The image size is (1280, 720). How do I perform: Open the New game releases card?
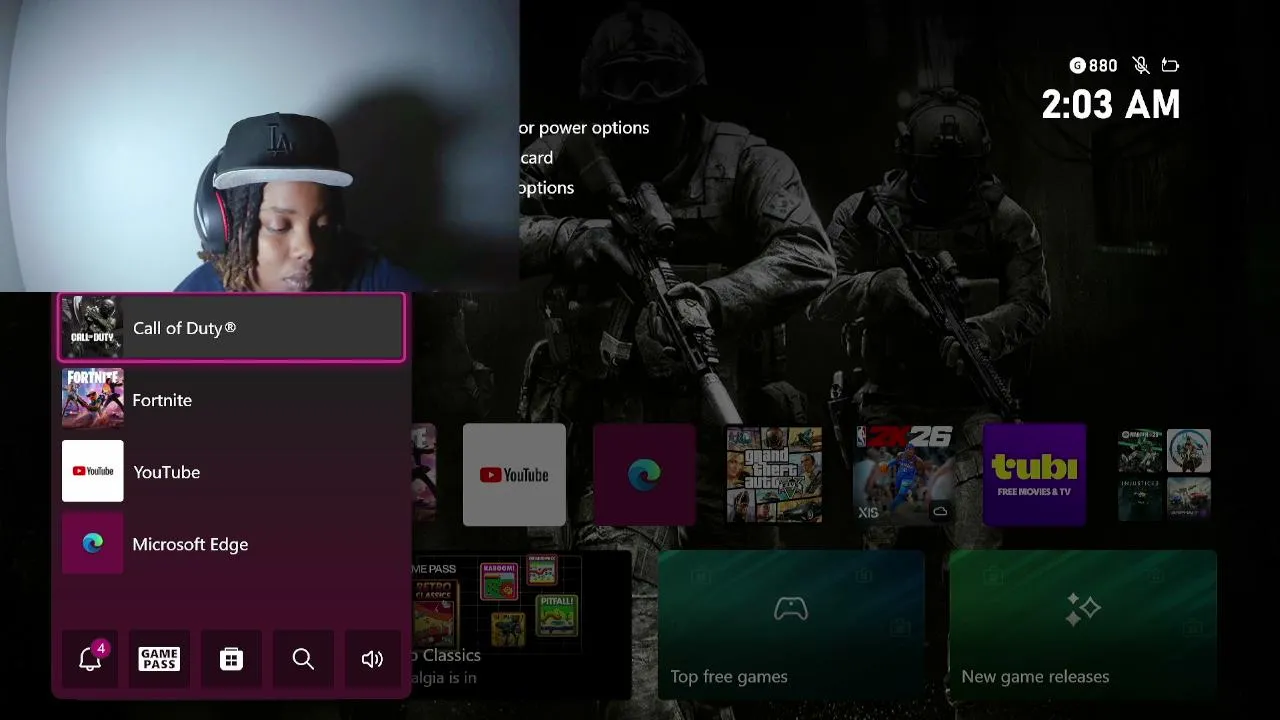[x=1083, y=625]
